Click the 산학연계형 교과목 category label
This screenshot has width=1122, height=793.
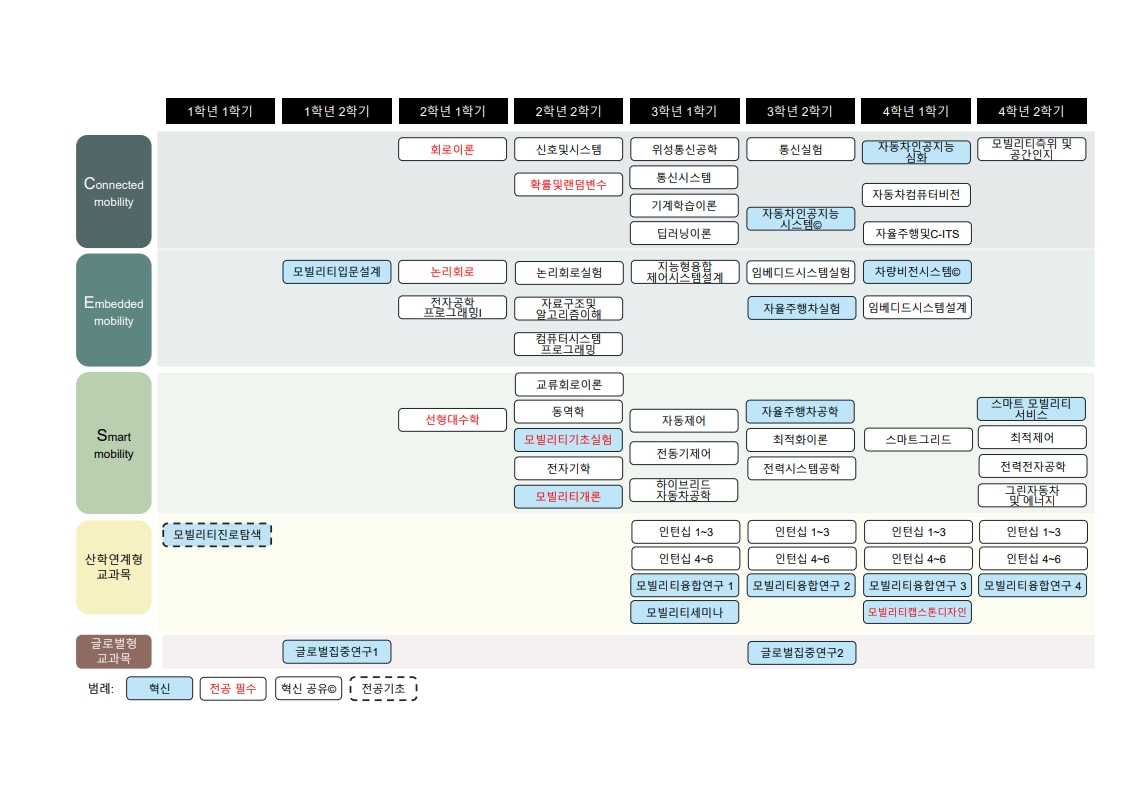point(113,567)
